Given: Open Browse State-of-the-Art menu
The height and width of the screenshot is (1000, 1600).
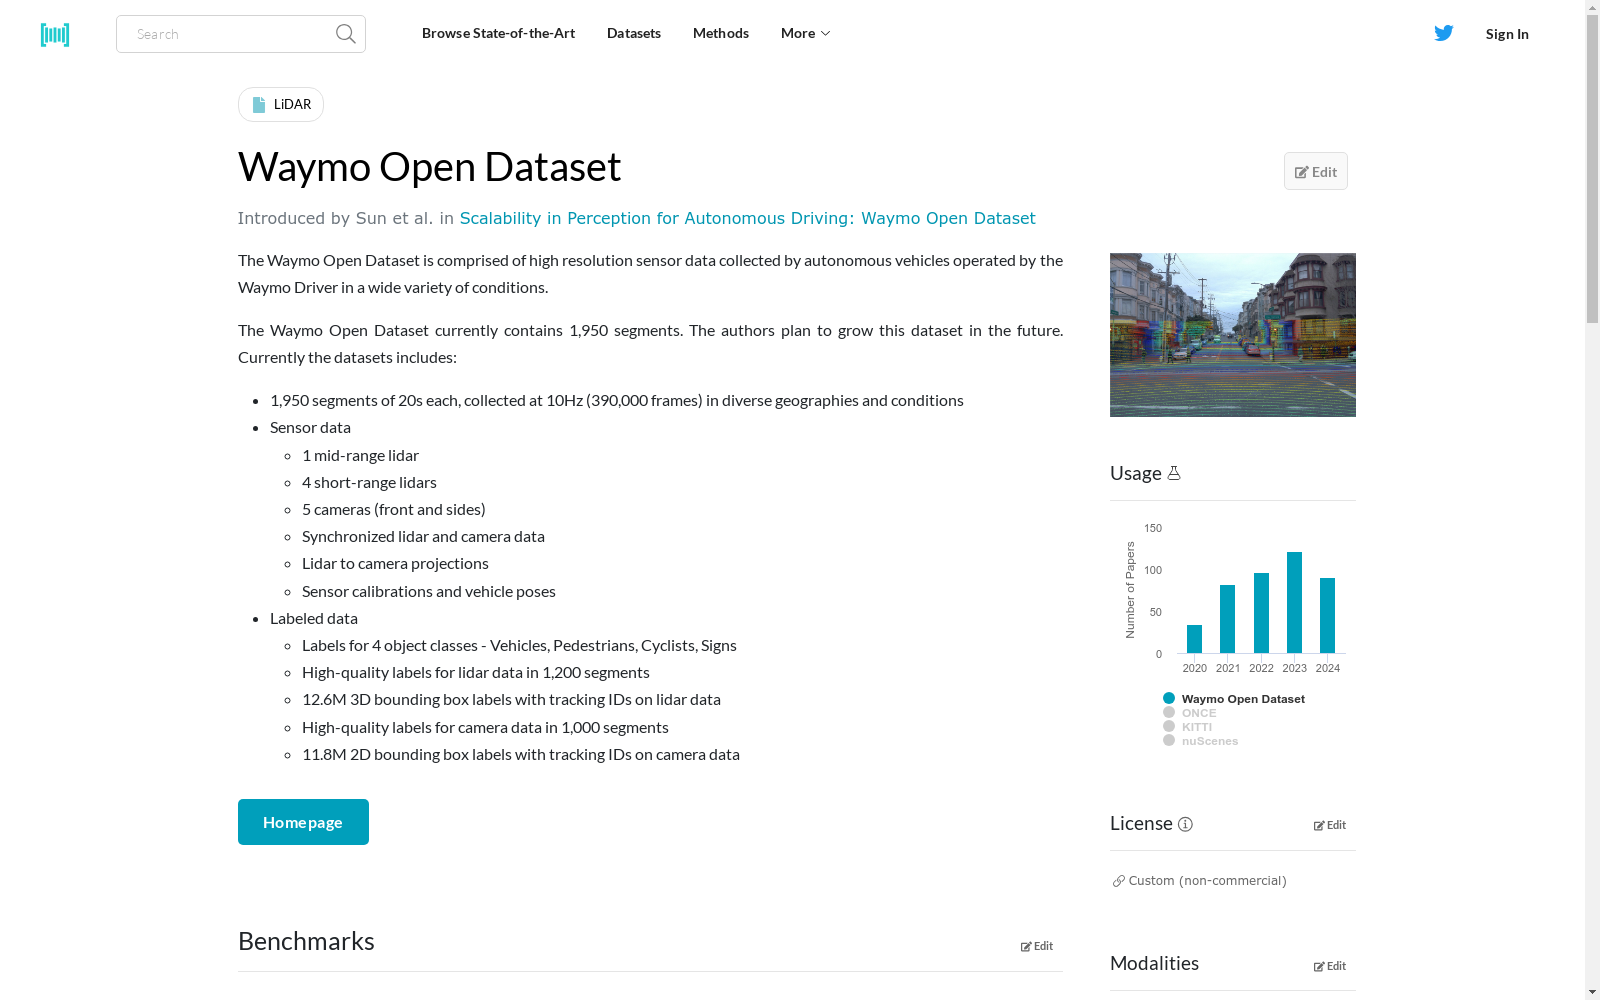Looking at the screenshot, I should (498, 33).
